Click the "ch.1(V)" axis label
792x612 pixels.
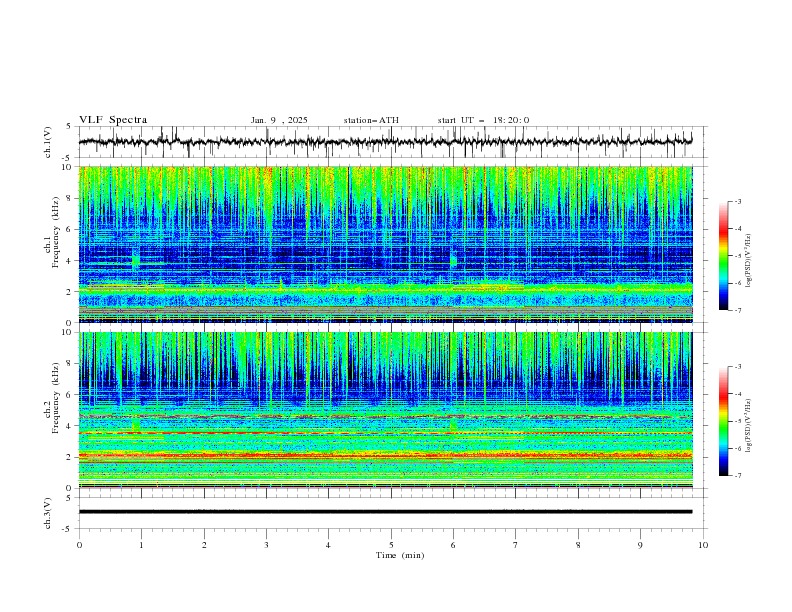click(x=48, y=142)
